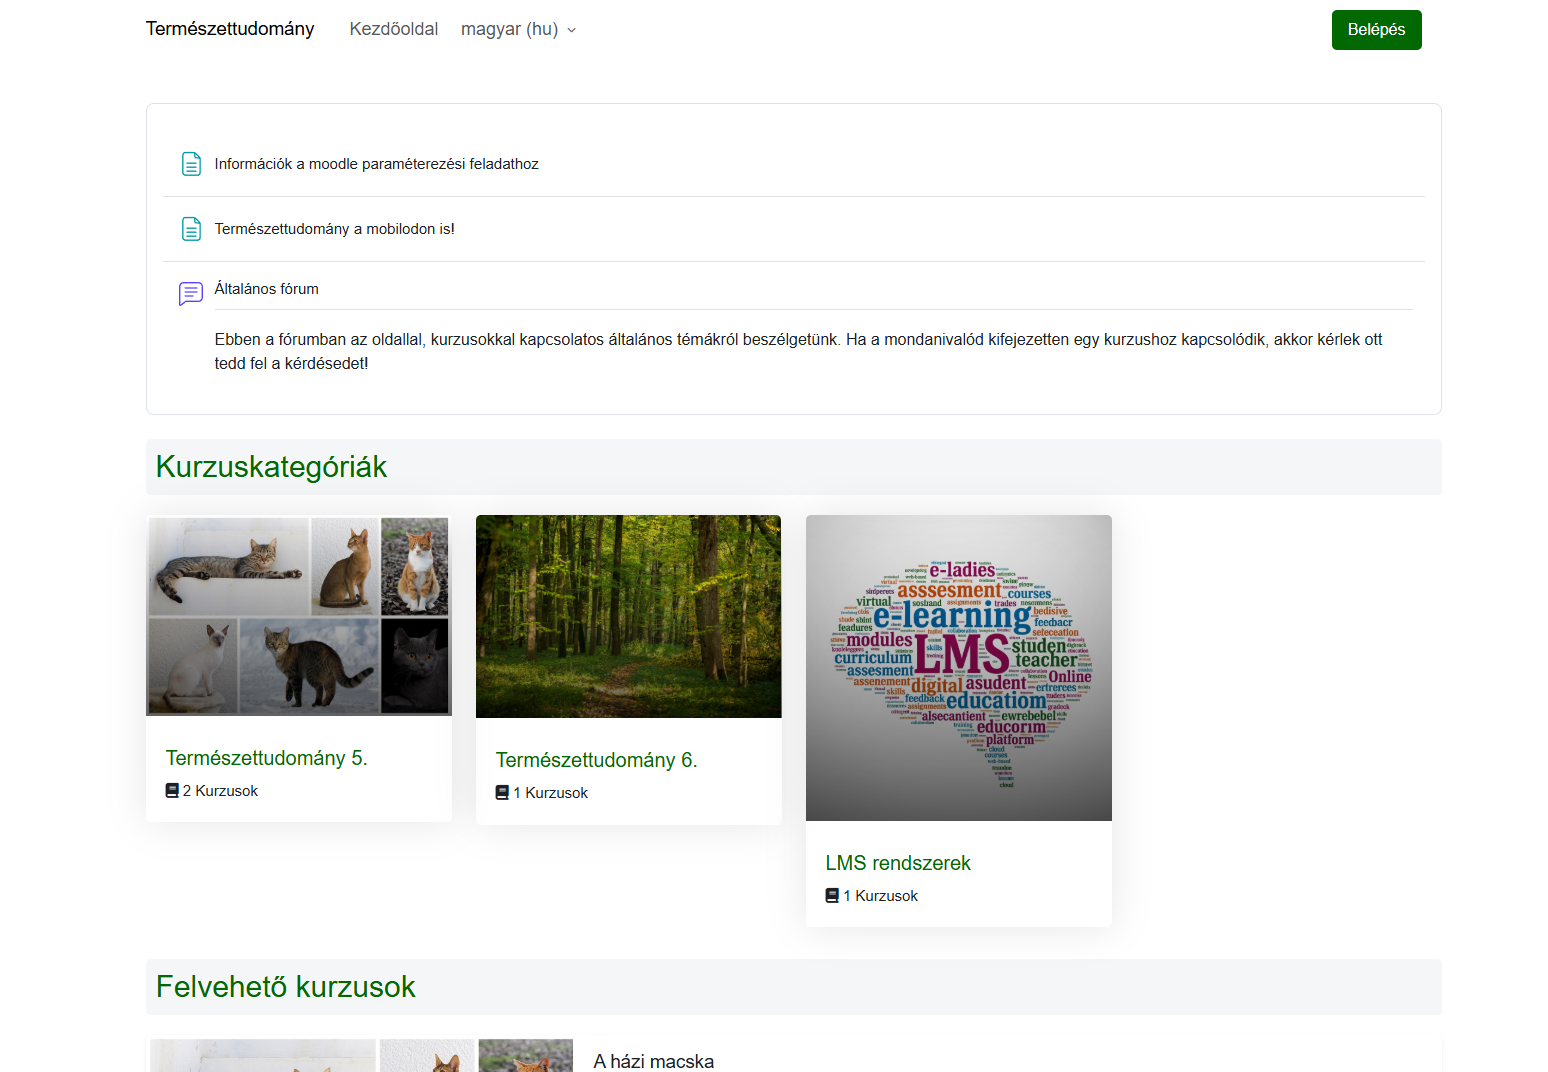1548x1072 pixels.
Task: Open the A házi macska course
Action: (653, 1061)
